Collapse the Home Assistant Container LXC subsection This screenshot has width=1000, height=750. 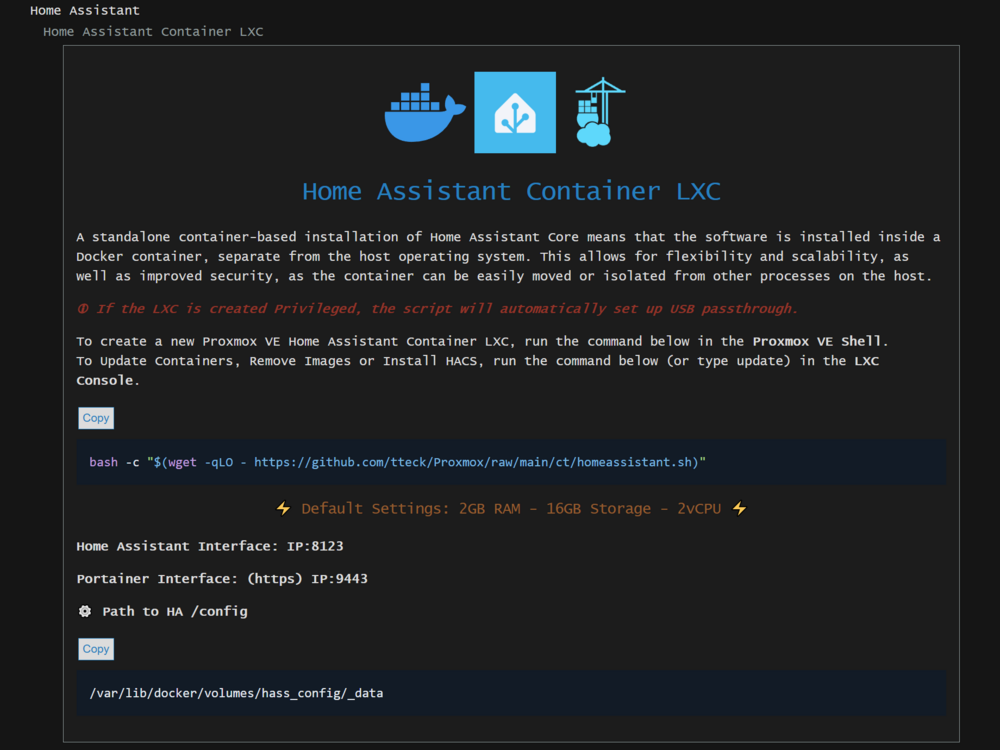tap(153, 32)
